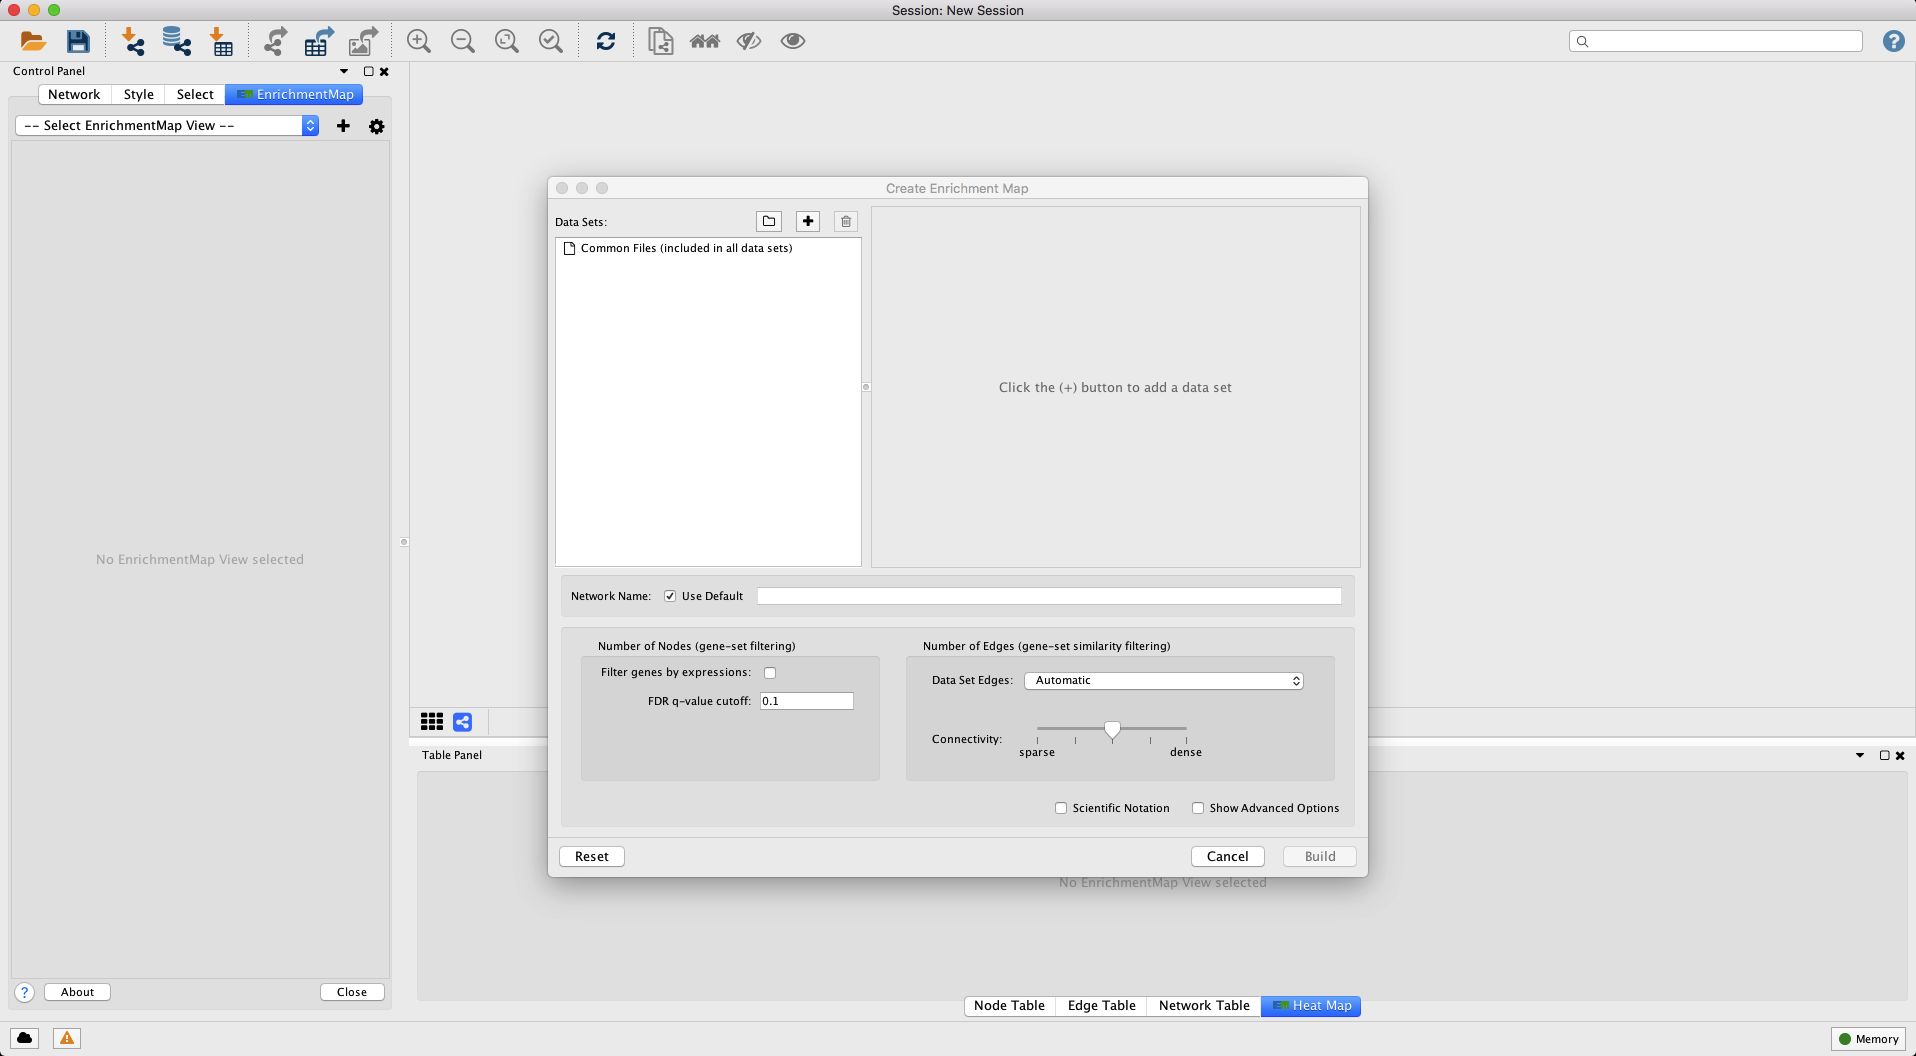Export table to file icon
Viewport: 1916px width, 1056px height.
click(x=319, y=41)
